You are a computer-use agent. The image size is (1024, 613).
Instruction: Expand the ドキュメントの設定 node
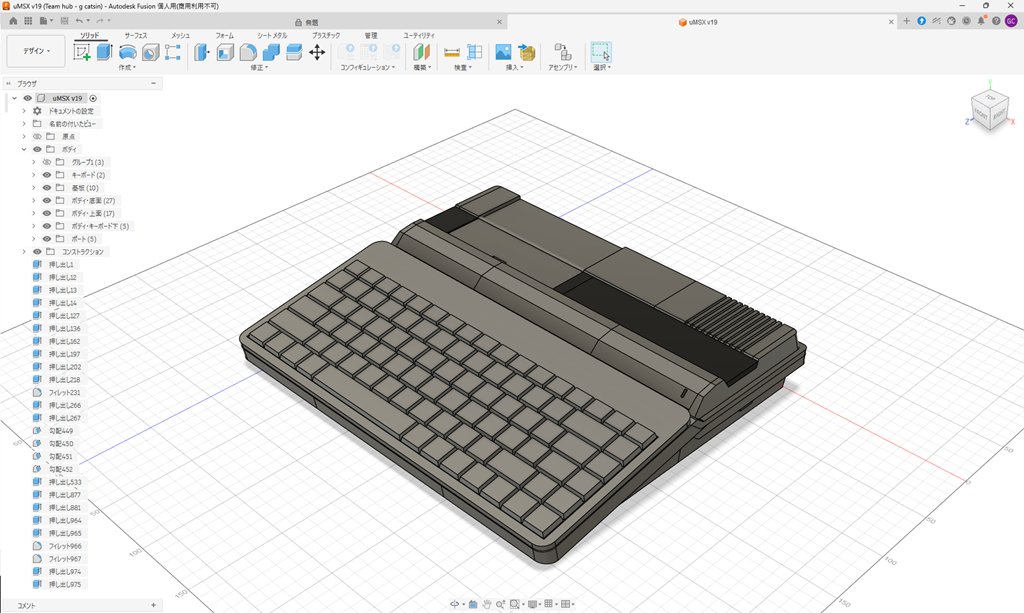point(24,111)
